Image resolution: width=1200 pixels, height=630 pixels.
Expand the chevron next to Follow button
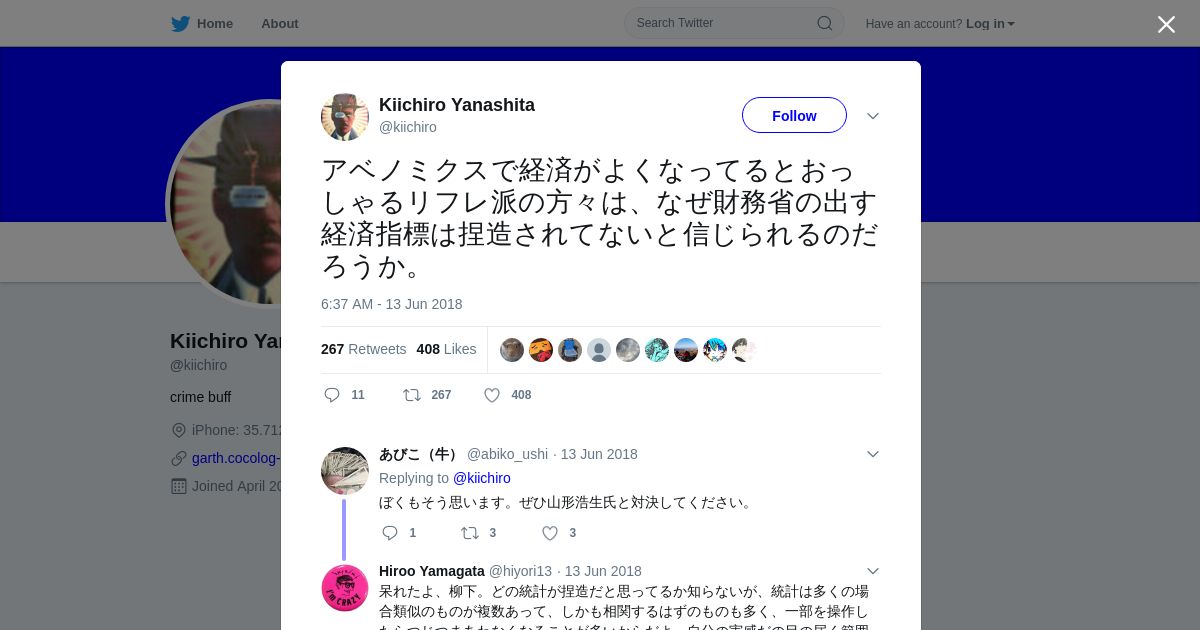[873, 116]
